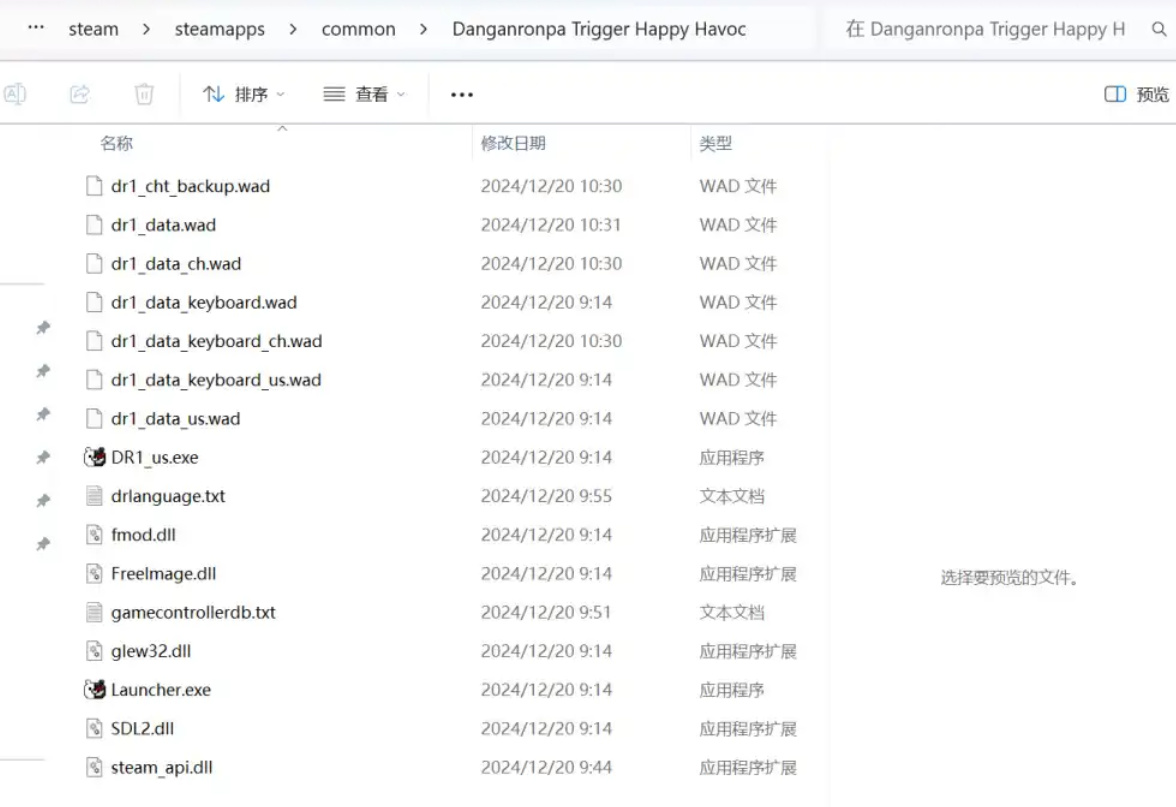Open the 查看 view dropdown
1176x807 pixels.
pos(364,94)
